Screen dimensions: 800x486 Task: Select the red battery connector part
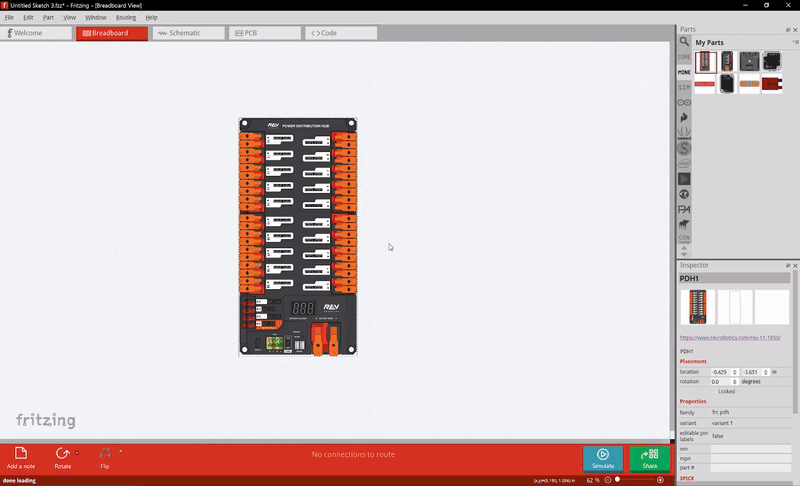[771, 84]
